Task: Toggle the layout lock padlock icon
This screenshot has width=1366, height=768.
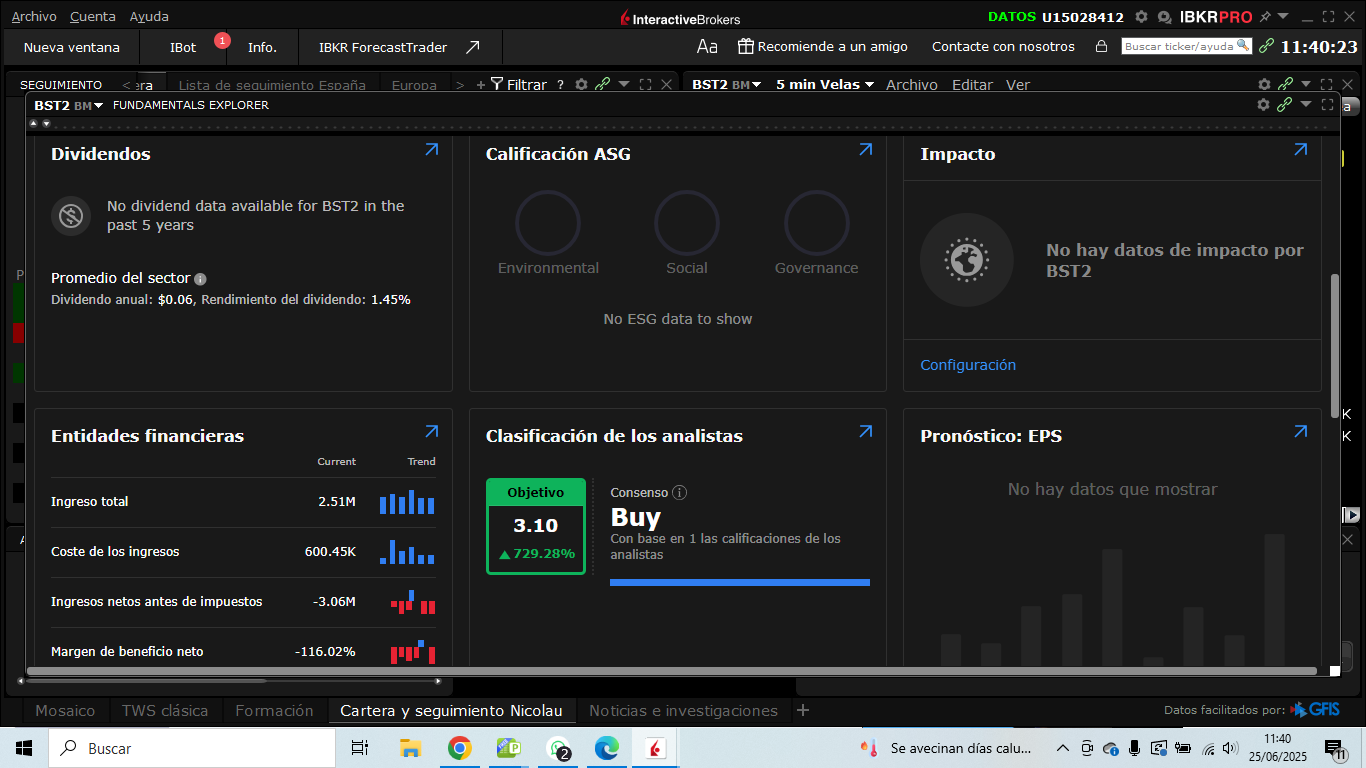Action: [x=1101, y=47]
